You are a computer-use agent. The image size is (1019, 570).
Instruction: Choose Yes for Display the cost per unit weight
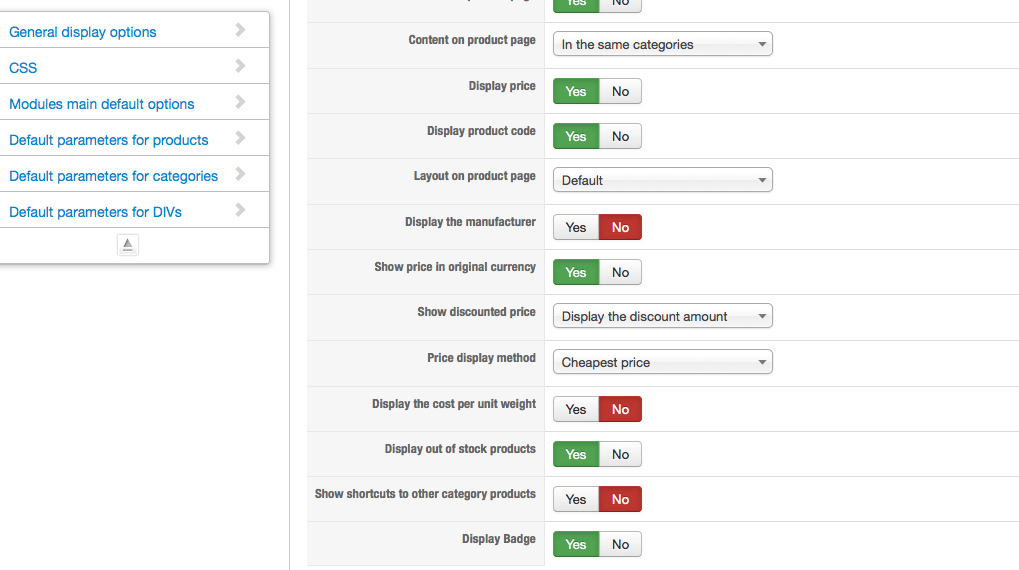click(x=576, y=409)
